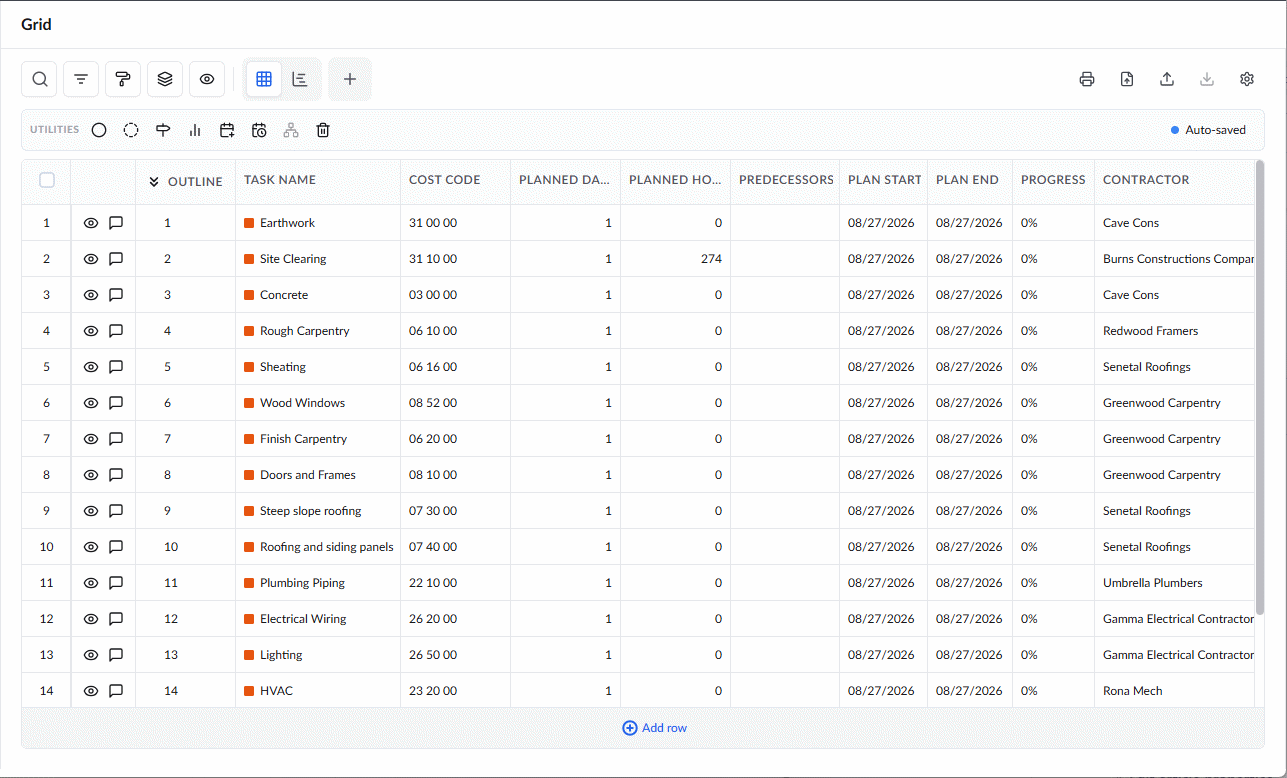The width and height of the screenshot is (1287, 778).
Task: Click the planned hours value 274
Action: (711, 259)
